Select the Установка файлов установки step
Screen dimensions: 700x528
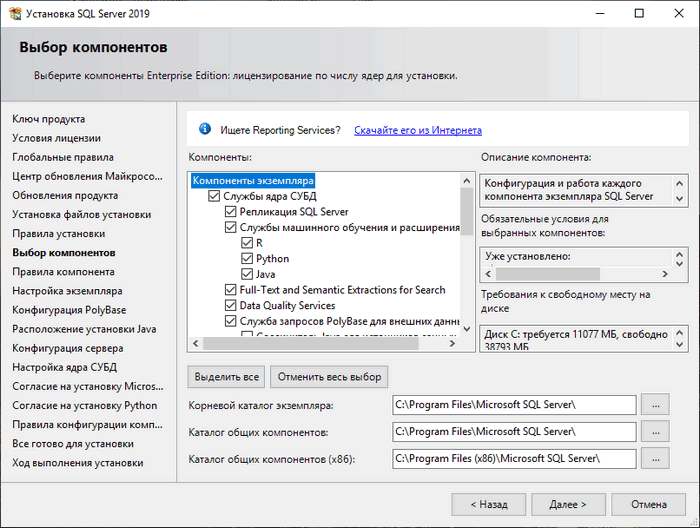point(82,215)
